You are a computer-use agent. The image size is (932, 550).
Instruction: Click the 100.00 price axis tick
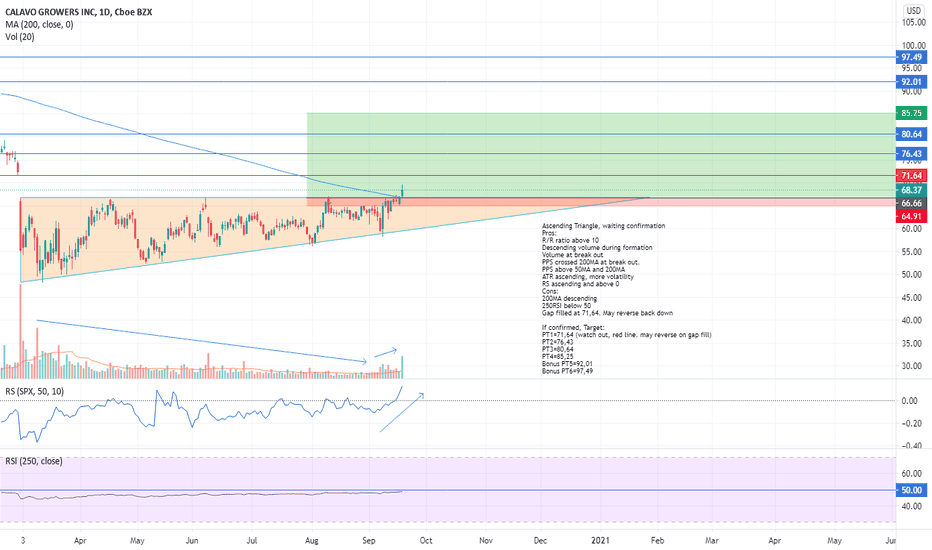click(914, 45)
